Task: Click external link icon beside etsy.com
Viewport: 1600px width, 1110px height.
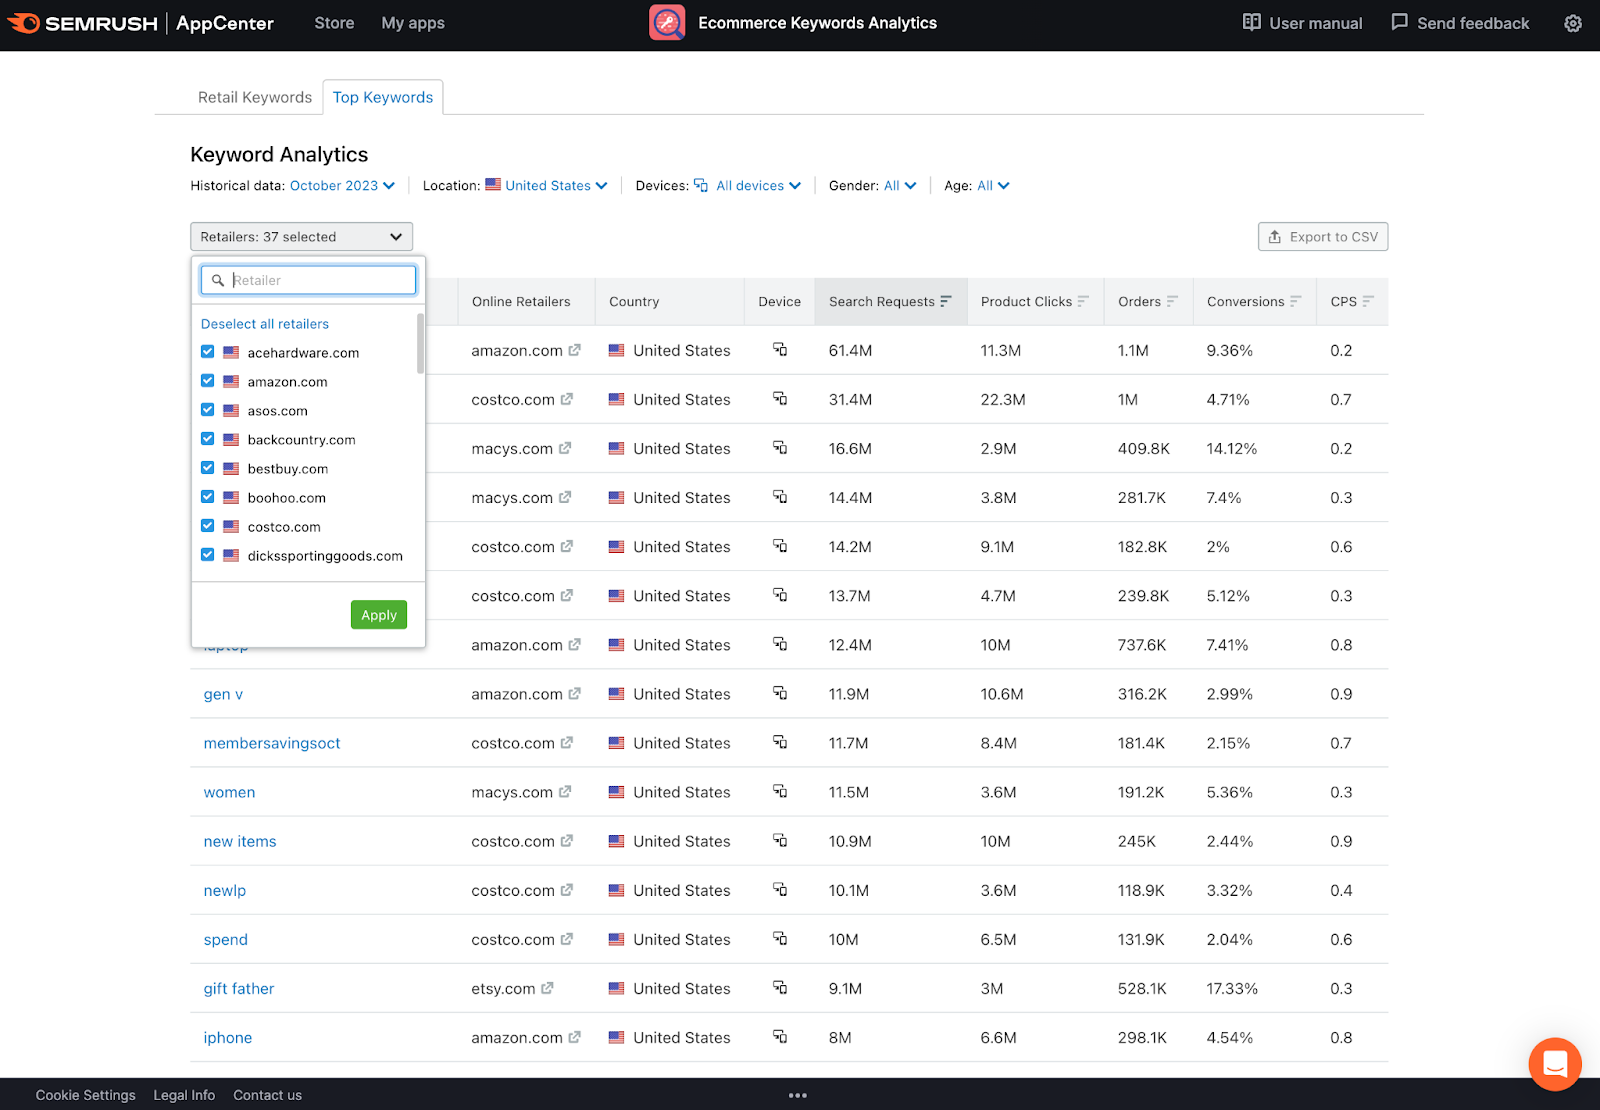Action: pos(547,988)
